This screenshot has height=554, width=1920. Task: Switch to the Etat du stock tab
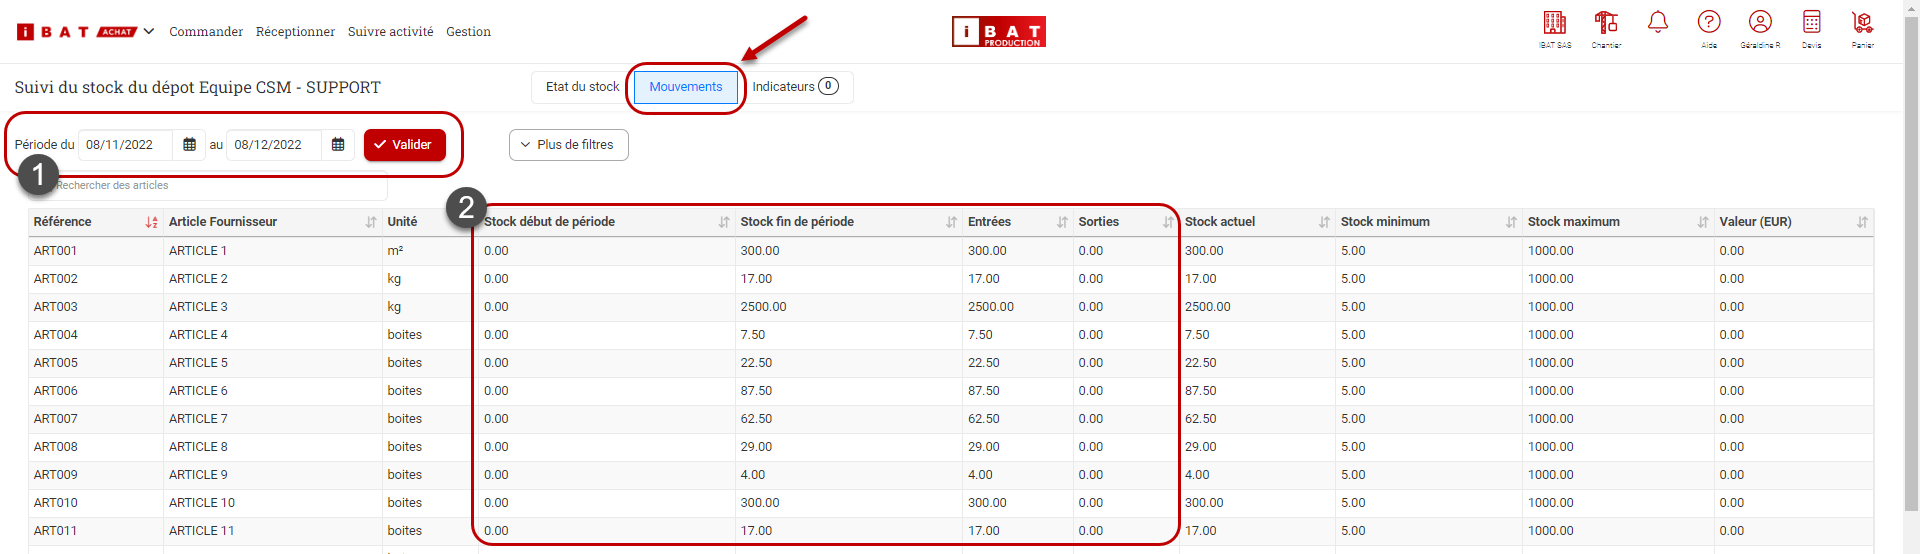coord(582,87)
